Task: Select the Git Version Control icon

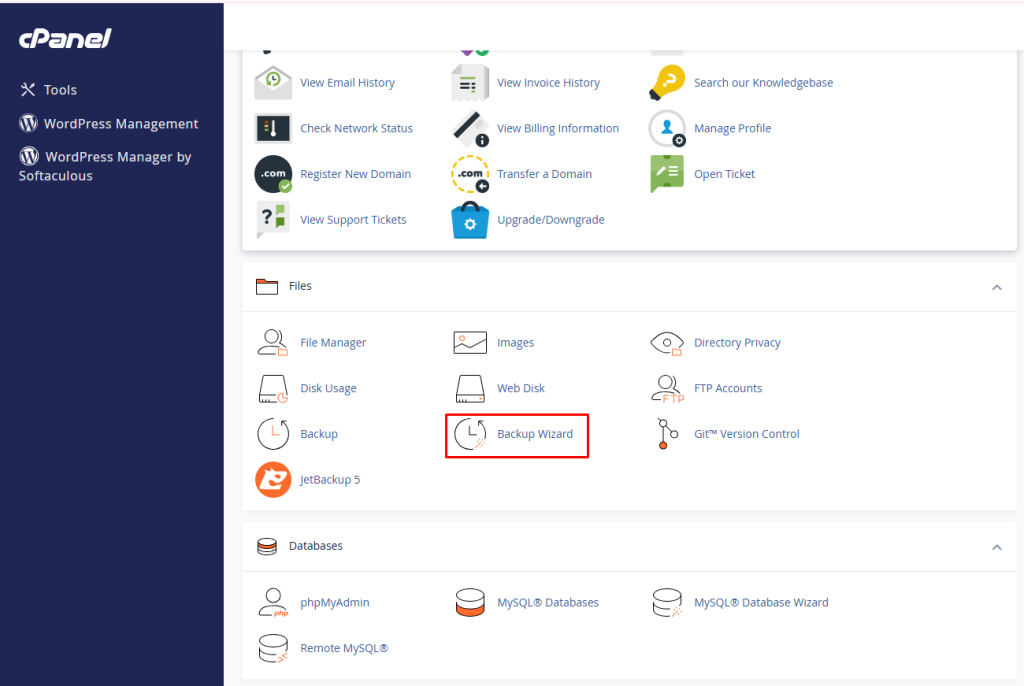Action: pyautogui.click(x=667, y=434)
